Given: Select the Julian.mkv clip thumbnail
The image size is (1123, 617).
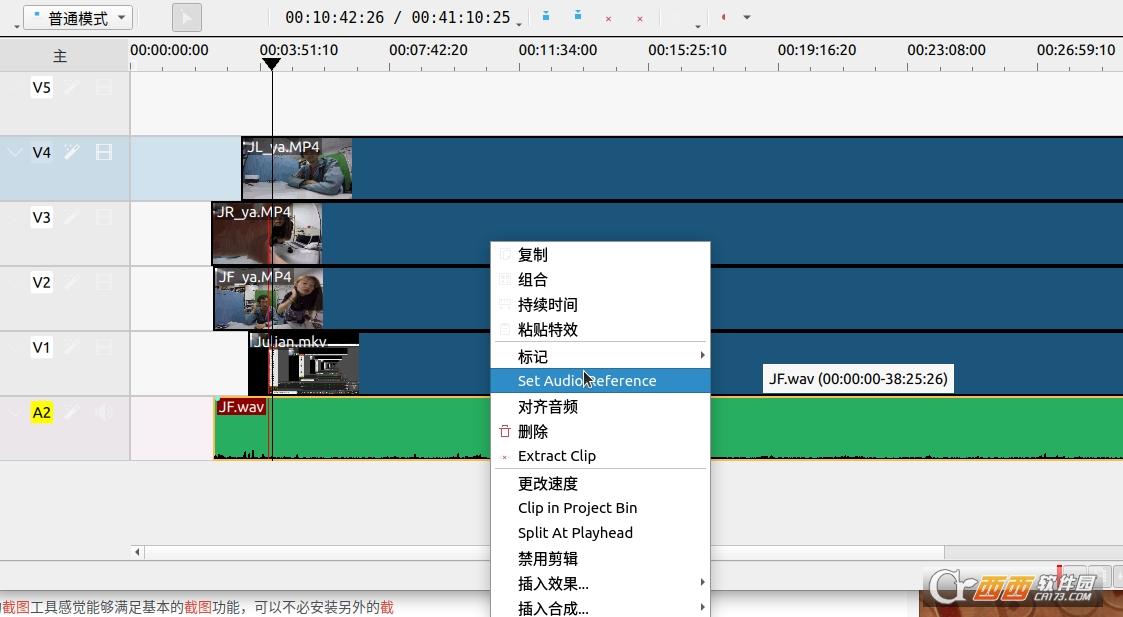Looking at the screenshot, I should point(304,364).
